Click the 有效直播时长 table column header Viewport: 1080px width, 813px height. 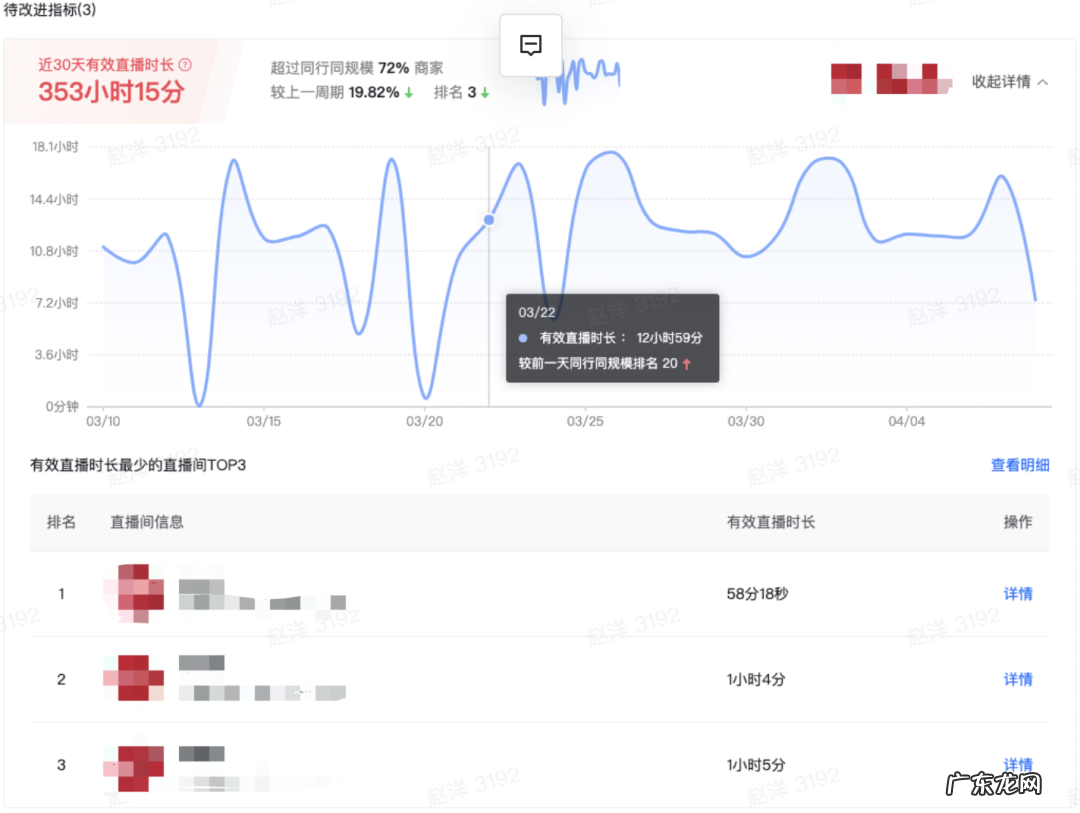coord(770,523)
